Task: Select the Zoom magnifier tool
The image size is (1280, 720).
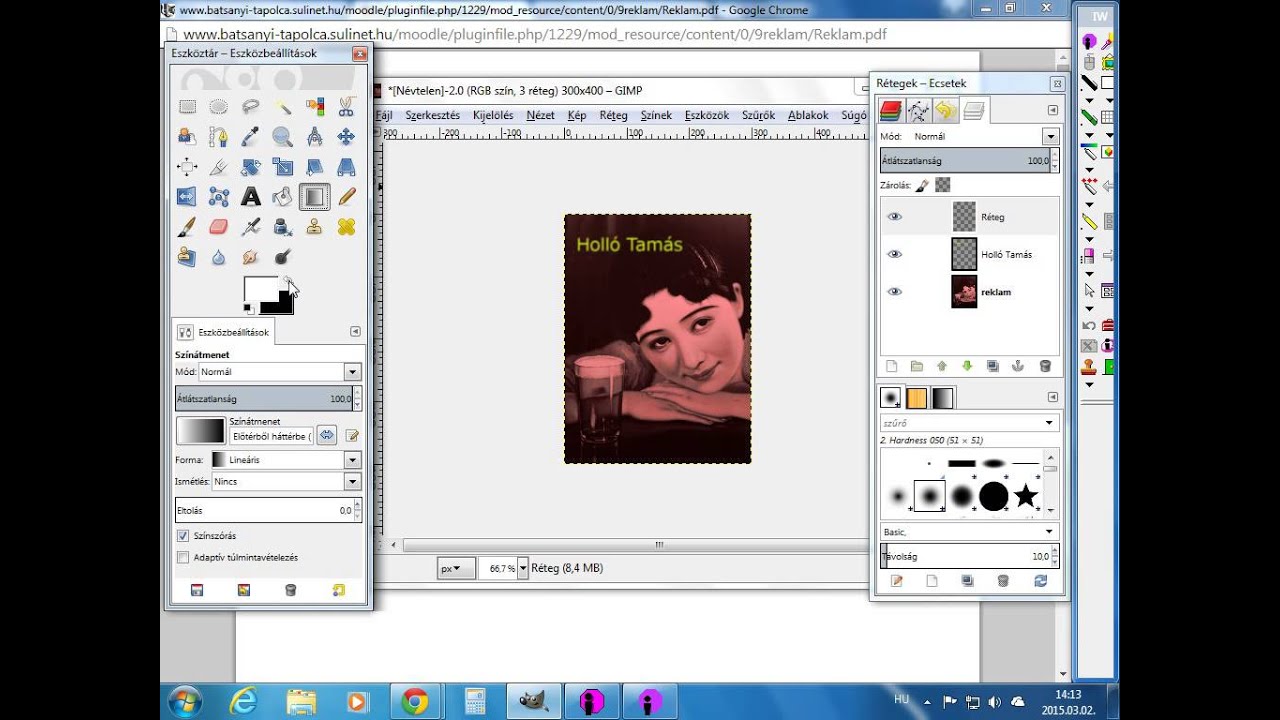Action: [283, 137]
